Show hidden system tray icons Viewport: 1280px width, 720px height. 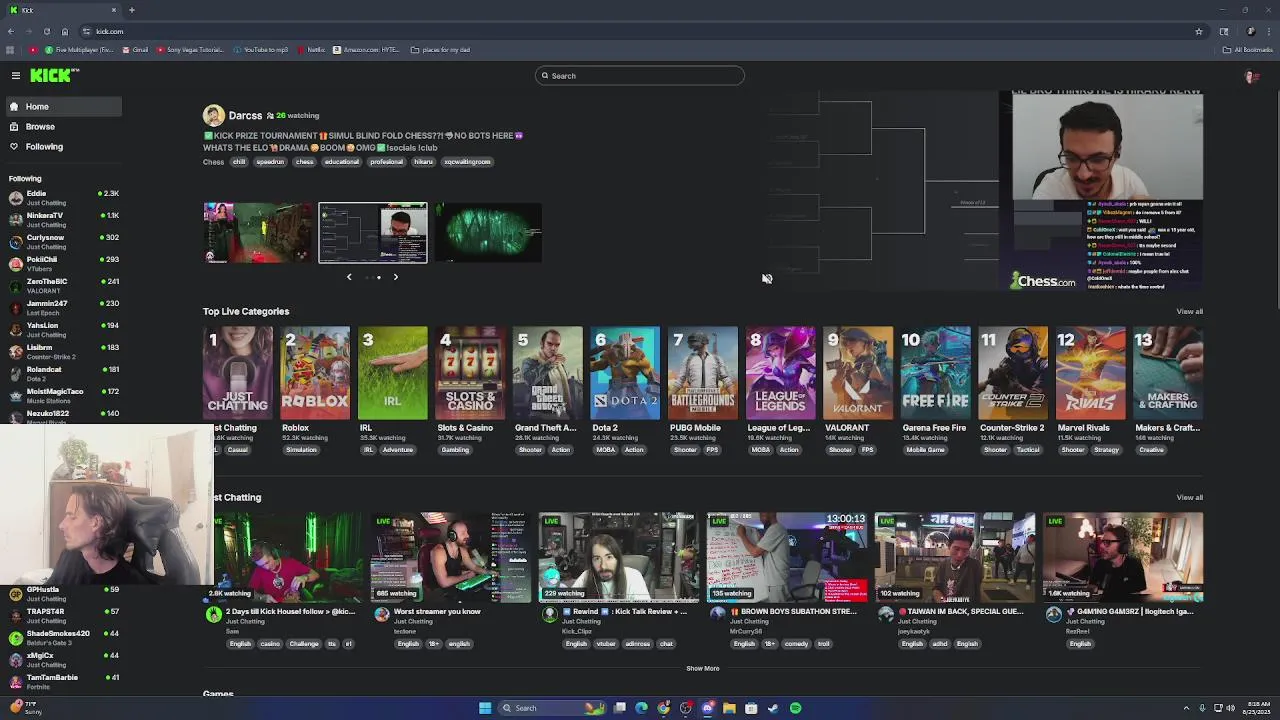1186,708
